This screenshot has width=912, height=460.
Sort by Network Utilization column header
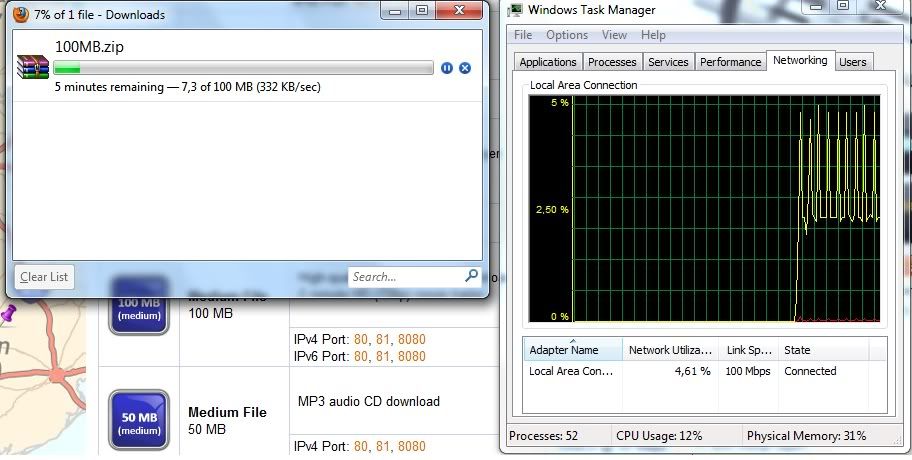pyautogui.click(x=671, y=350)
